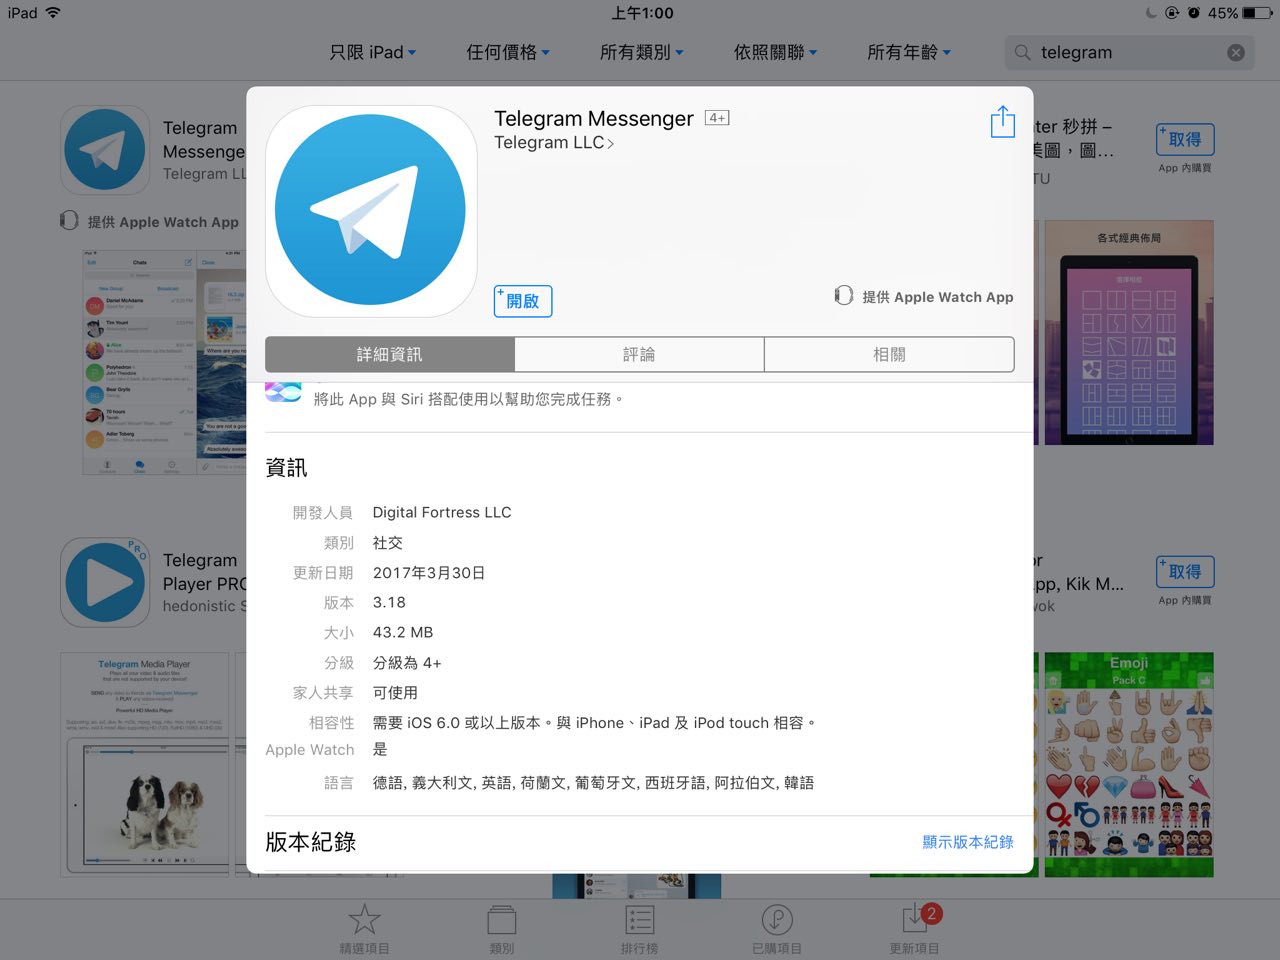
Task: Tap the 資訊 section heading
Action: click(286, 468)
